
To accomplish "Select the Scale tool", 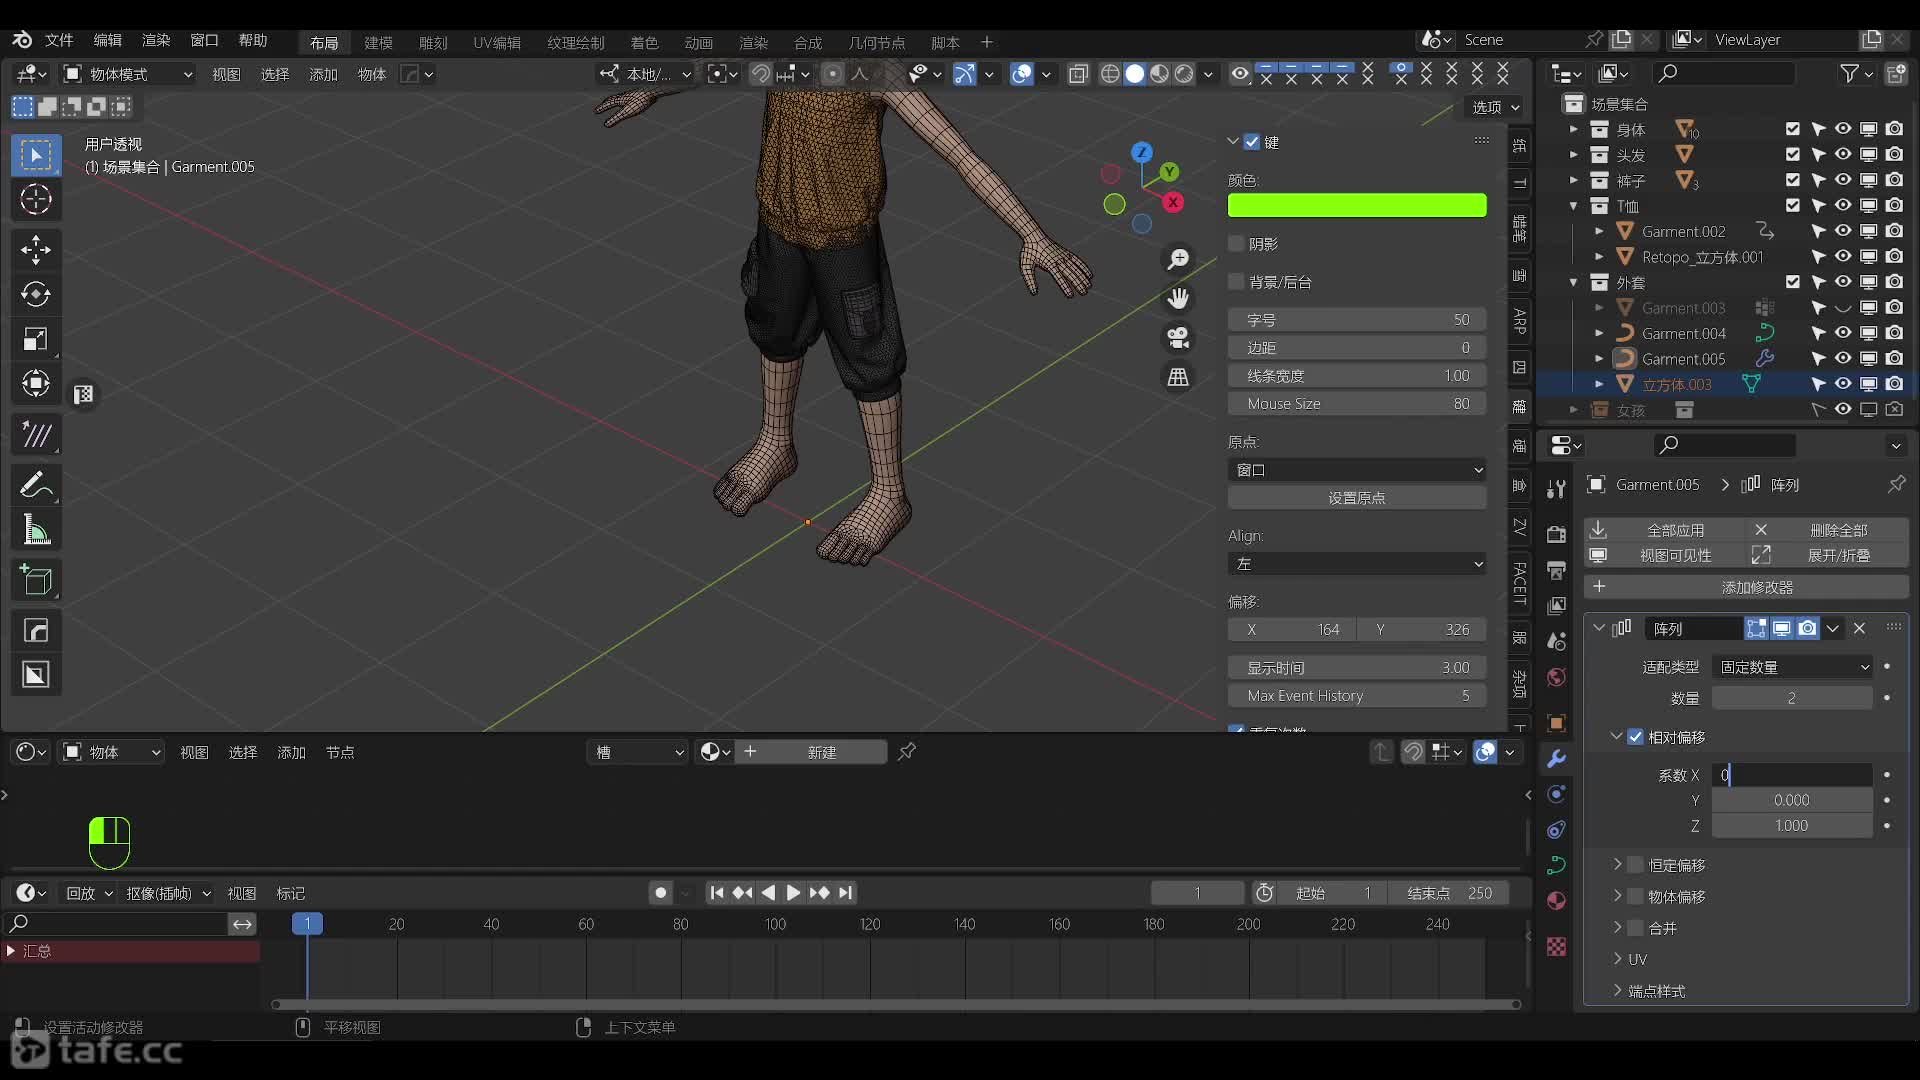I will pos(36,339).
